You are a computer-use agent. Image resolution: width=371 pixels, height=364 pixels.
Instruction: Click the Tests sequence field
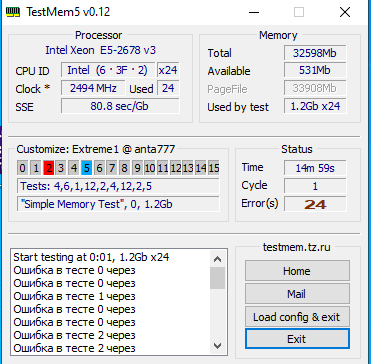[x=118, y=186]
